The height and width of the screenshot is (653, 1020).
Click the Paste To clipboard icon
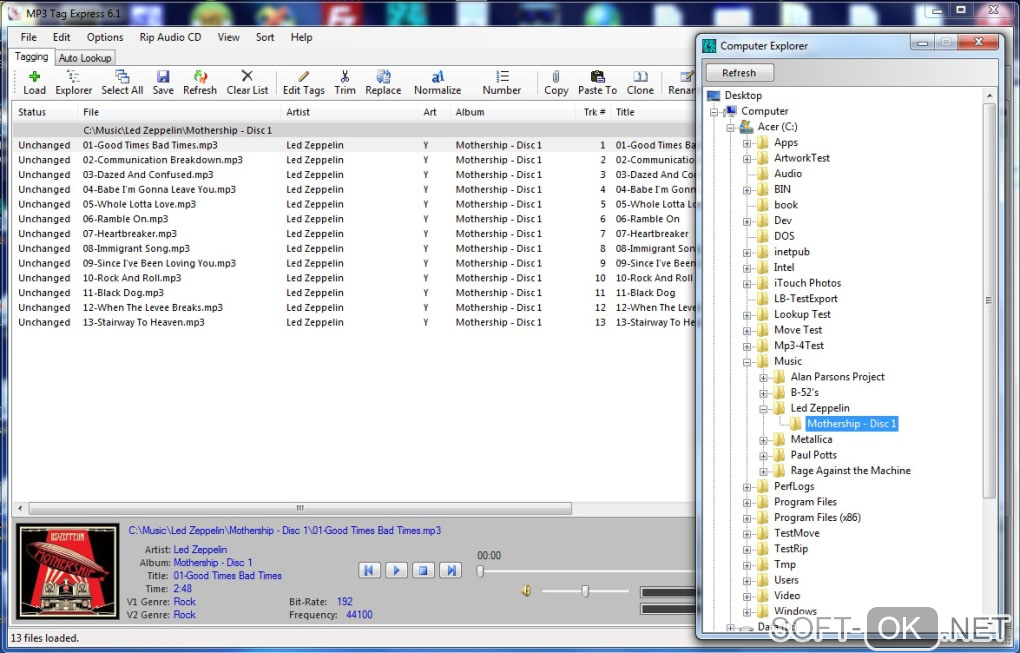[597, 77]
